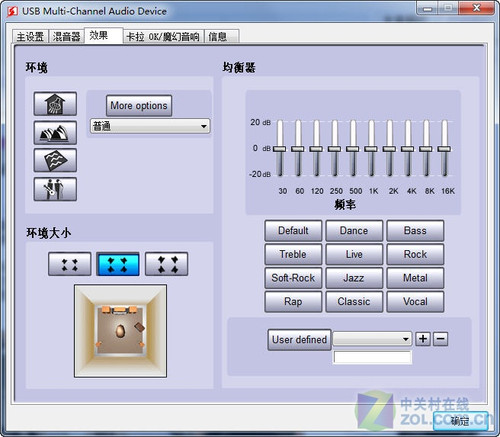Open the 信息 tab

(221, 36)
